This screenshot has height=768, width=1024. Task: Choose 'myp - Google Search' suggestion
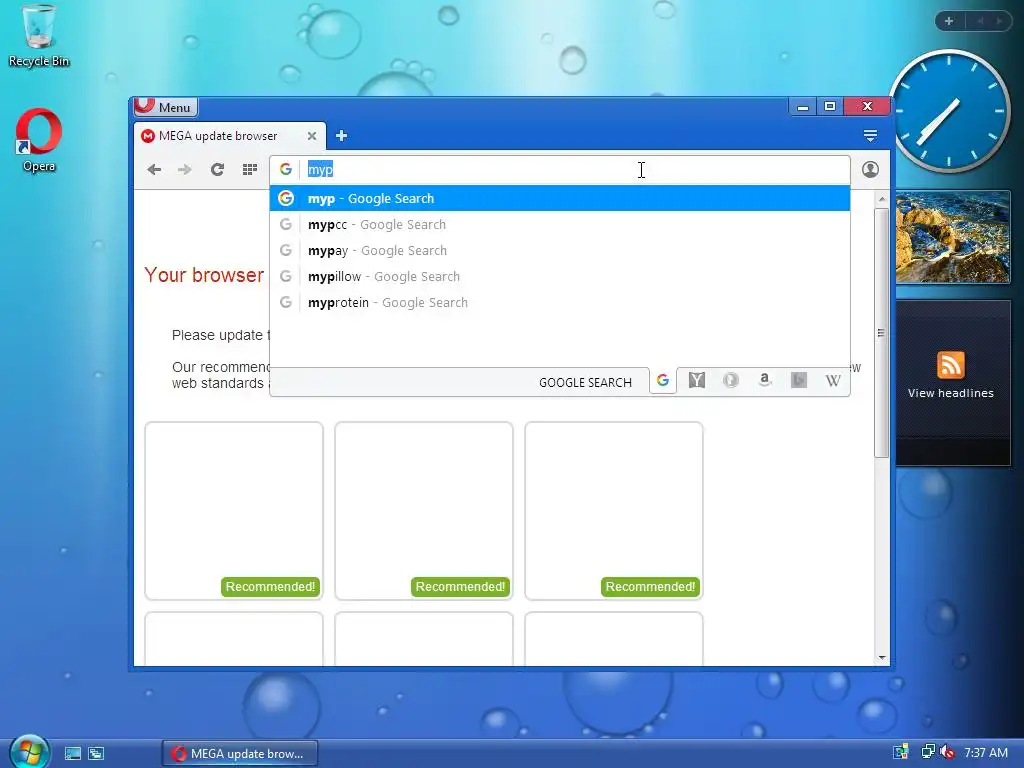click(x=560, y=199)
